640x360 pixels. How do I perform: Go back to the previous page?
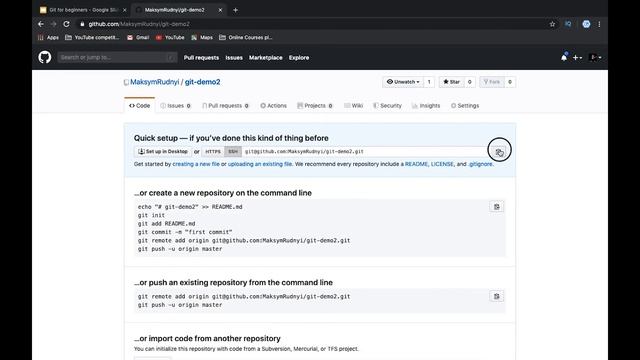pos(41,24)
